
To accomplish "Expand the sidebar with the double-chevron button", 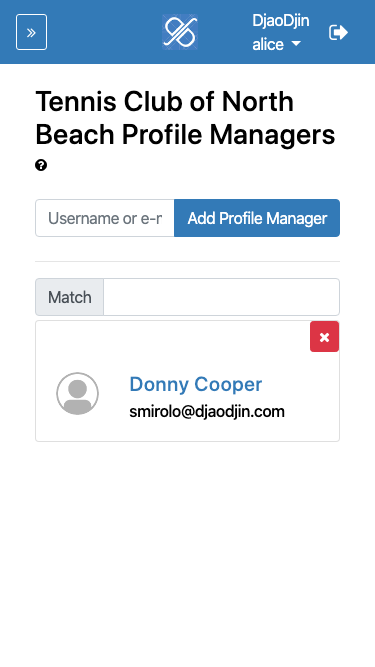I will pos(31,32).
